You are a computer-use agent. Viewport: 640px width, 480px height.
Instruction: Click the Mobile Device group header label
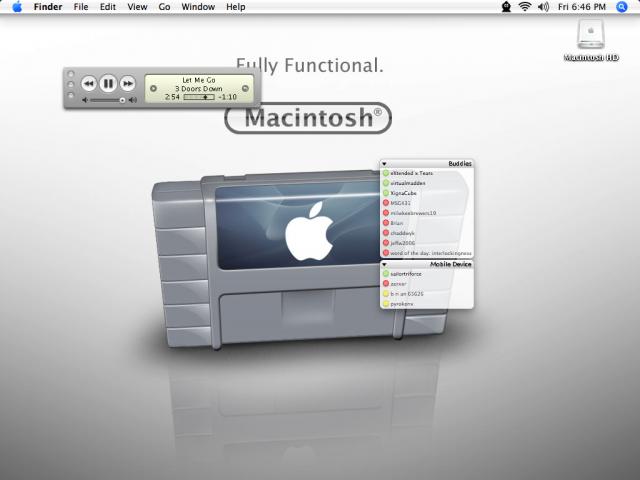point(451,264)
